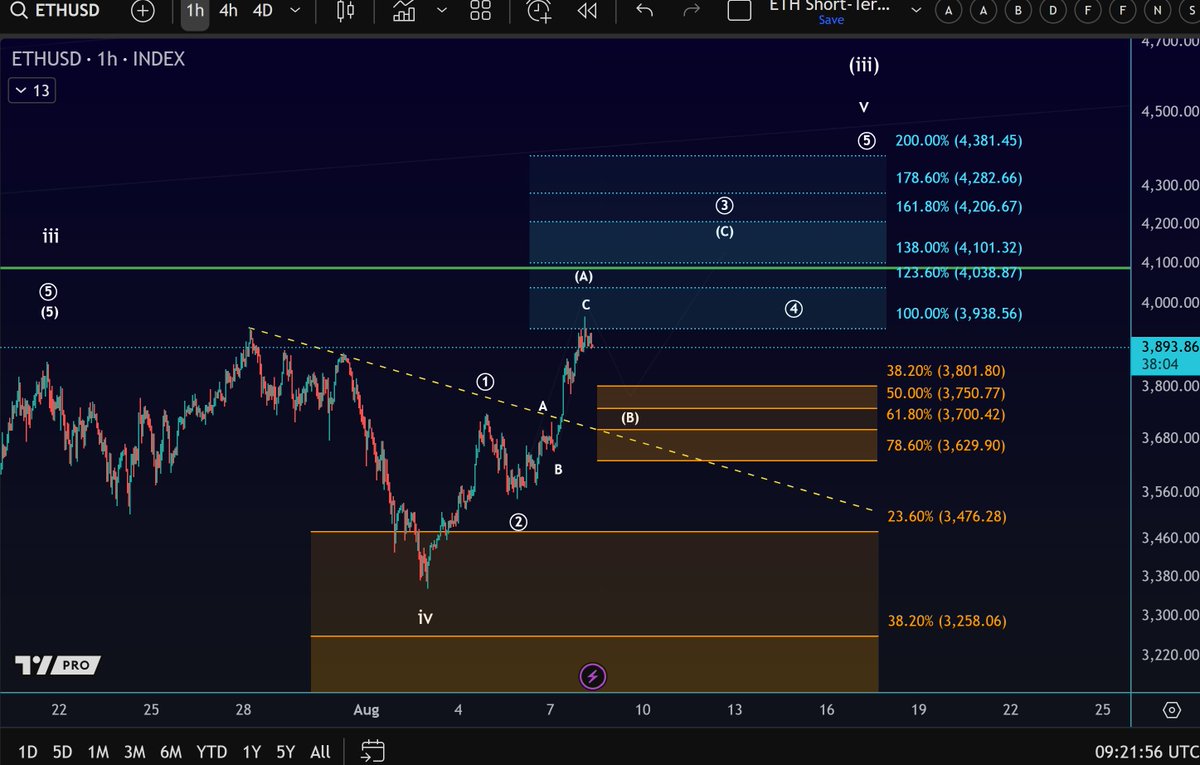Select the All date range button
The image size is (1200, 765).
click(x=319, y=751)
